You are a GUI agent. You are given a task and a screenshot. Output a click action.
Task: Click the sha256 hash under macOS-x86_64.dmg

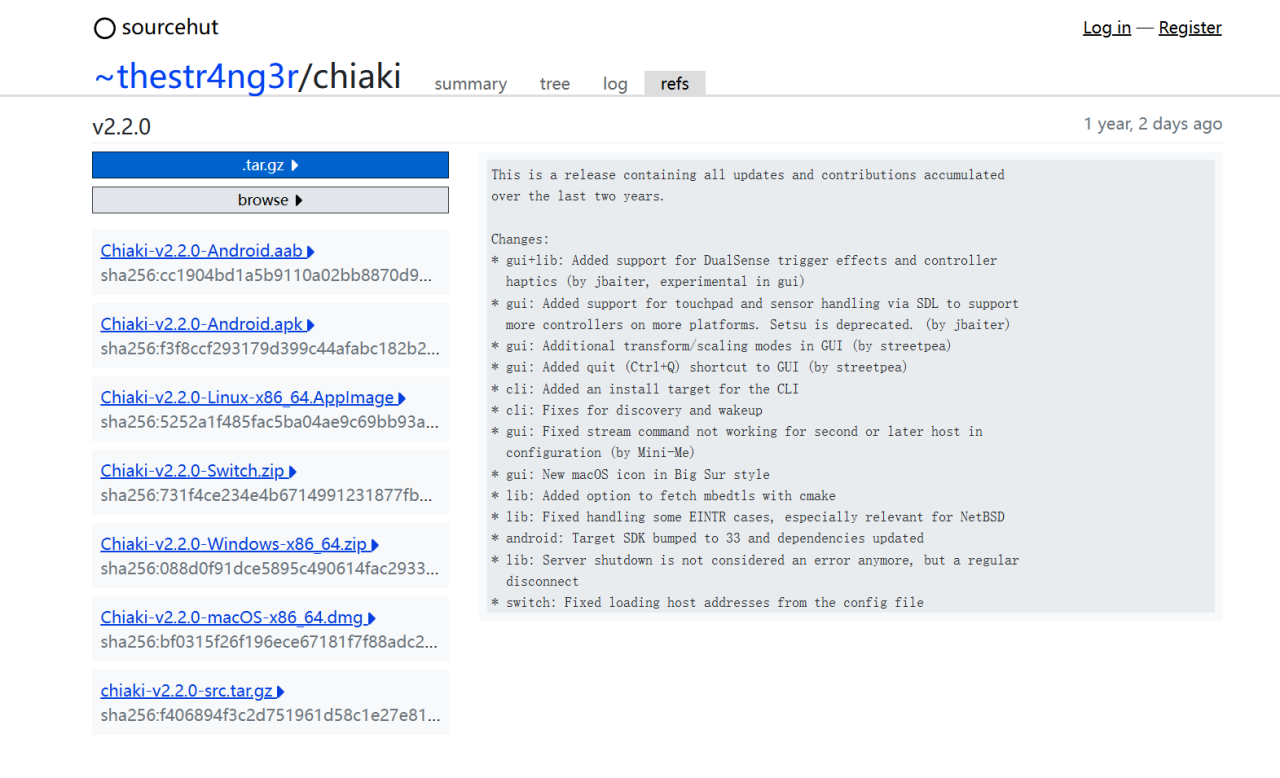270,642
